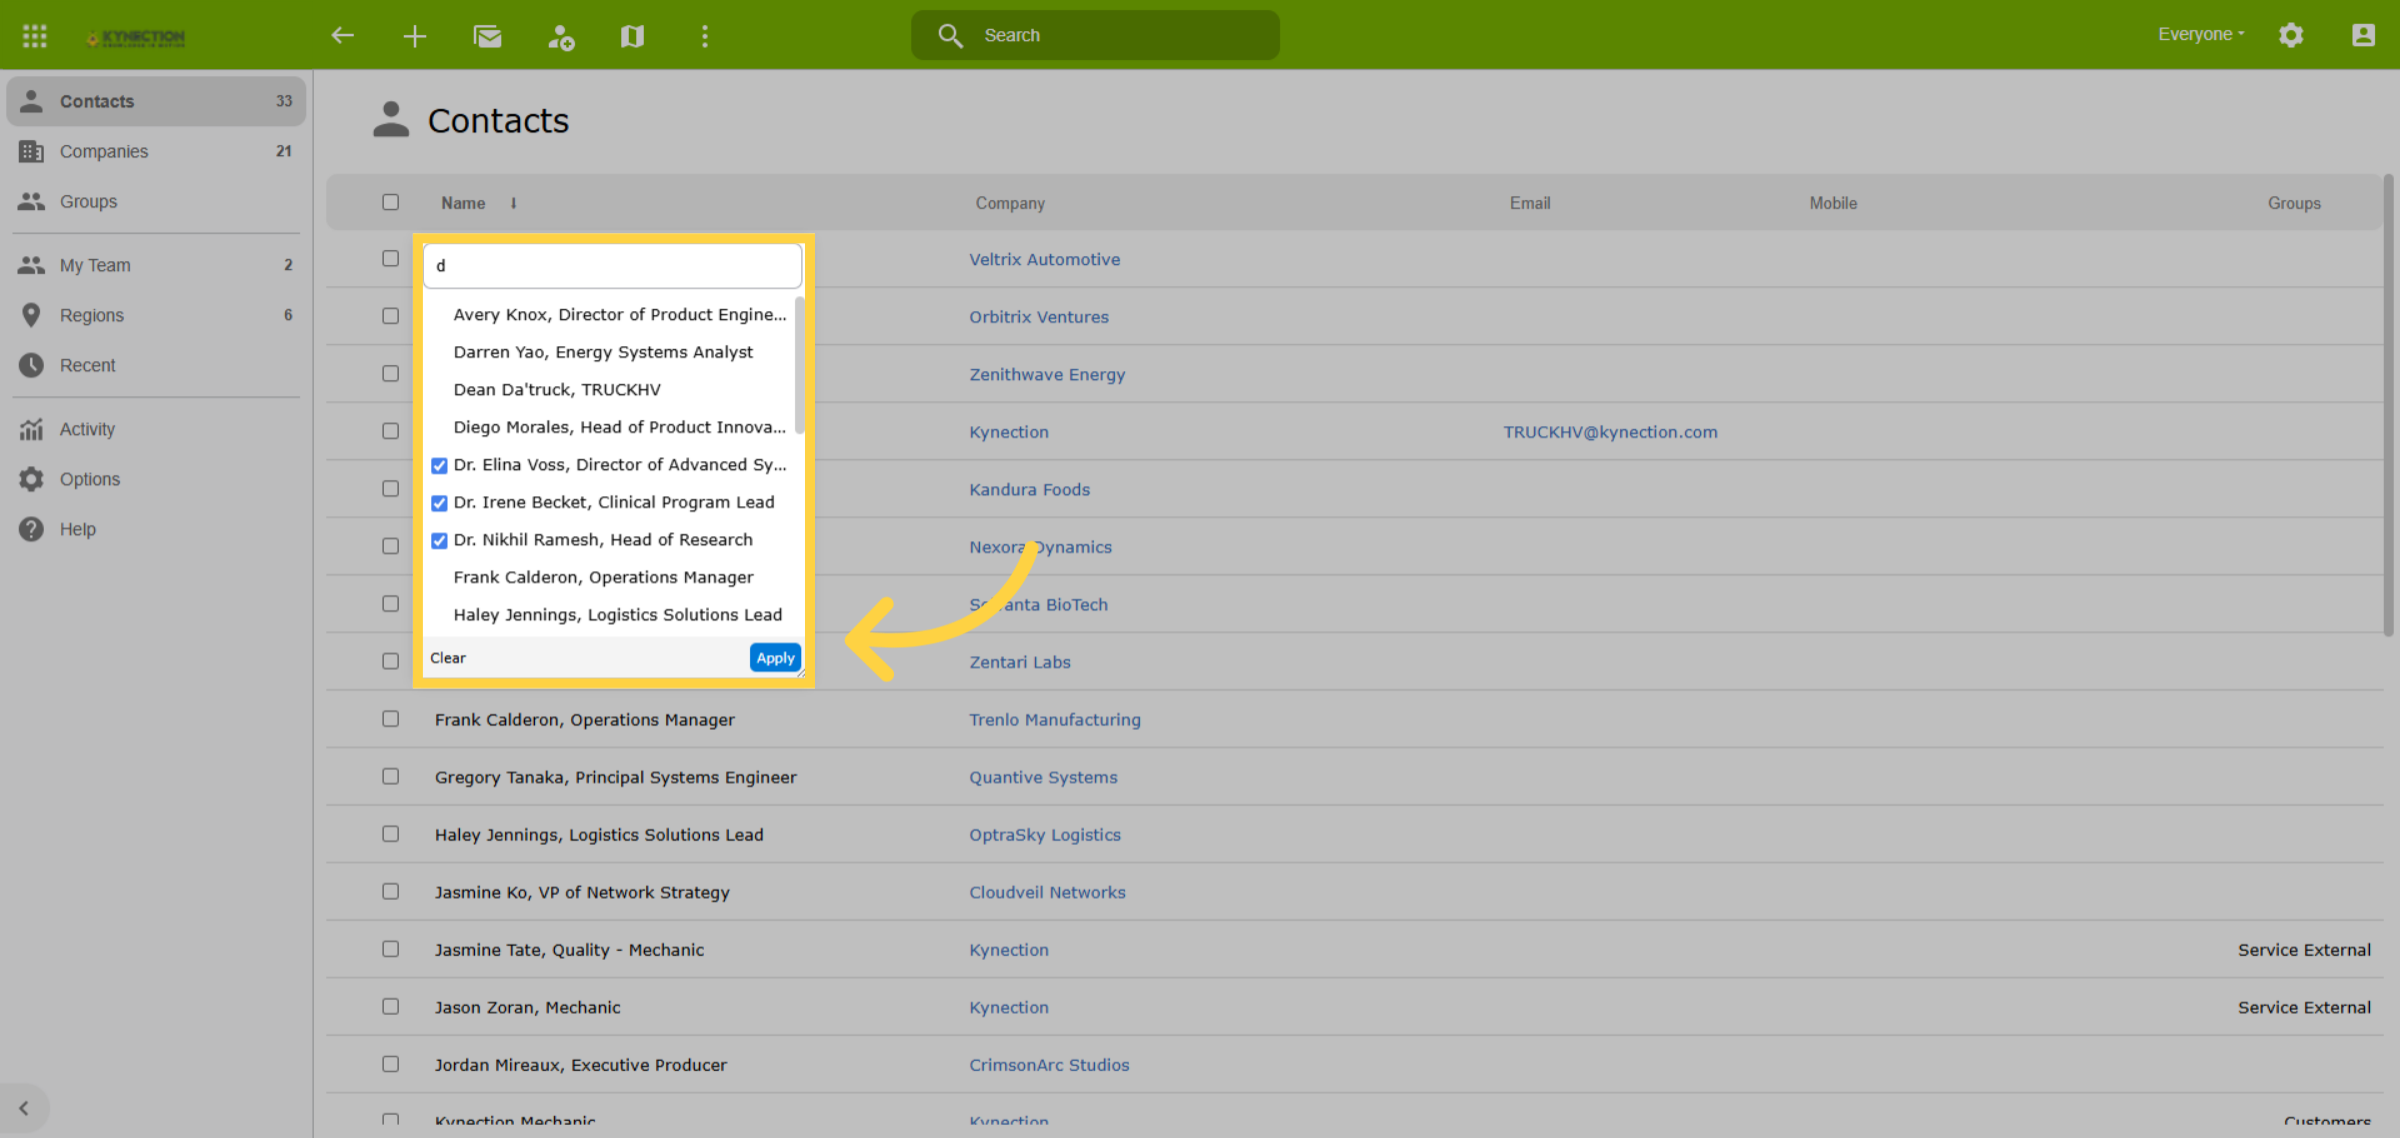
Task: Open Groups in sidebar
Action: (x=156, y=201)
